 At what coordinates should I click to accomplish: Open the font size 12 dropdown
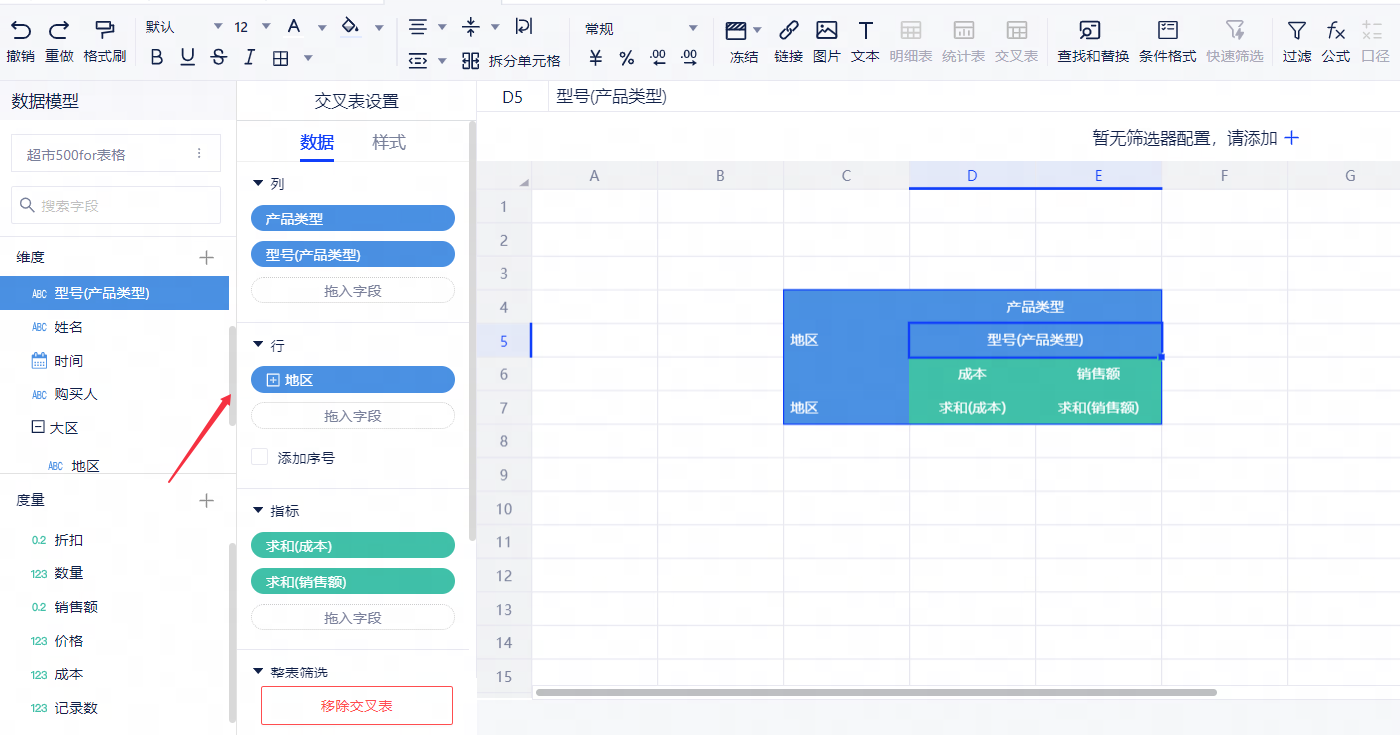252,27
